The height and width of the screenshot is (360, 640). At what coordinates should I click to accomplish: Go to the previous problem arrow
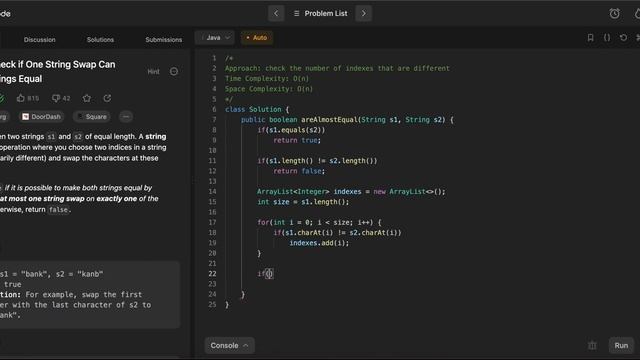[x=276, y=13]
